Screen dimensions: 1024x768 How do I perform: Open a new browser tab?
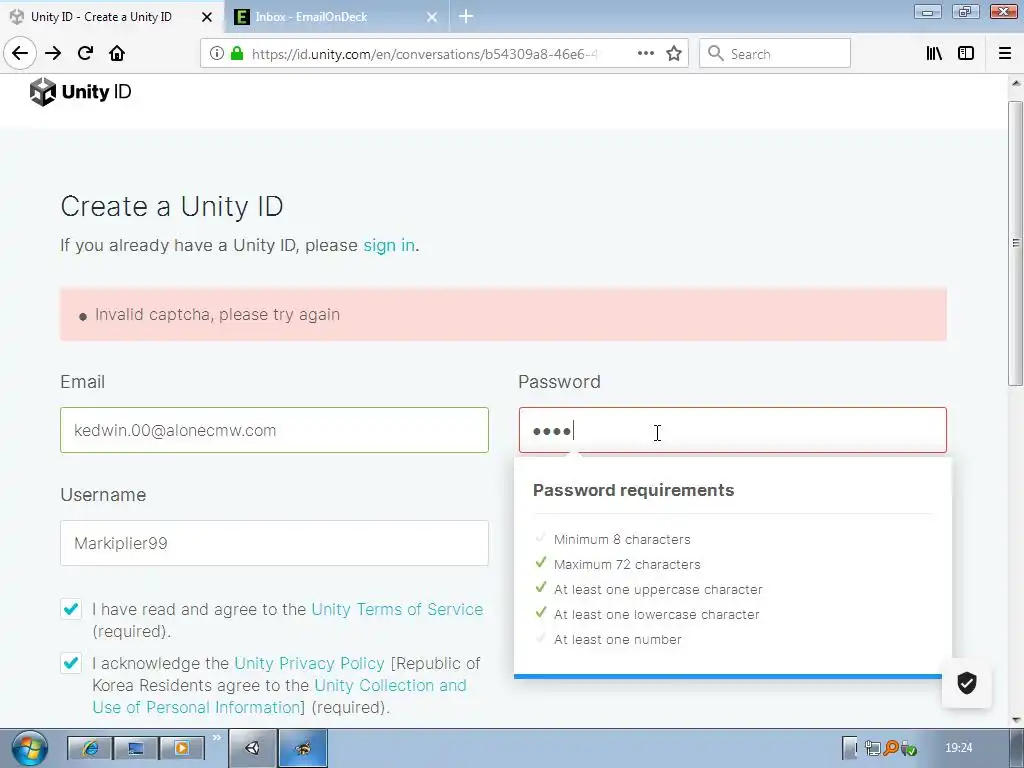tap(466, 16)
